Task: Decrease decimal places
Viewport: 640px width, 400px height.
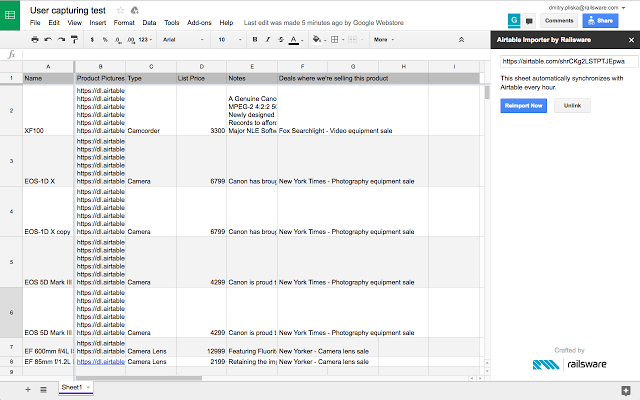Action: (118, 40)
